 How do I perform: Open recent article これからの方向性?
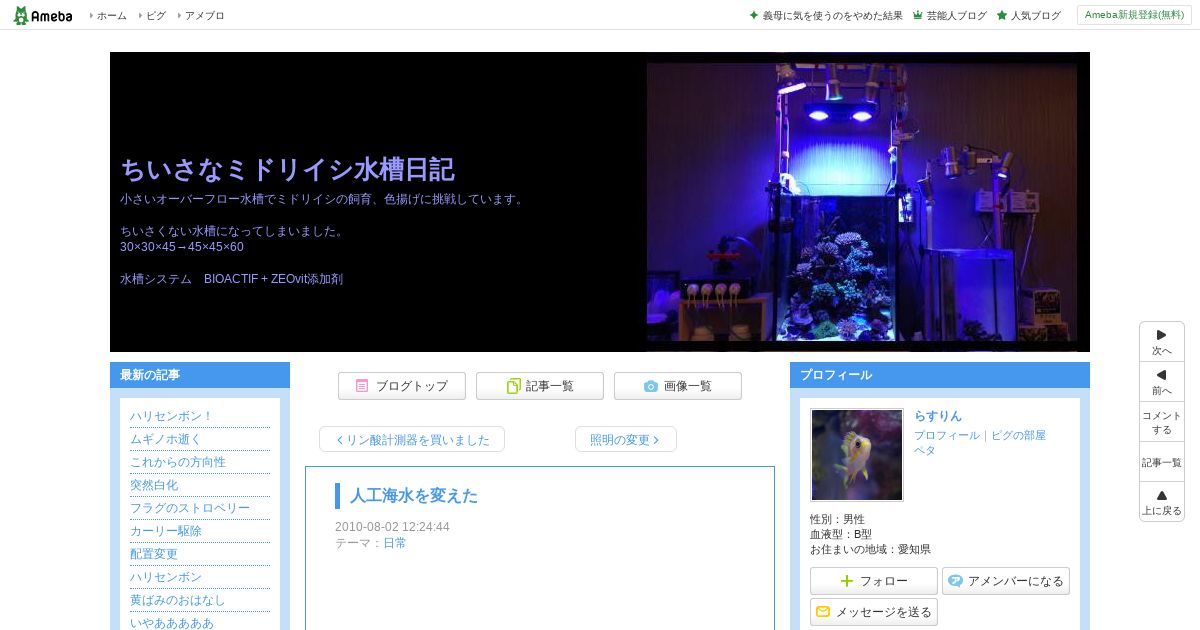(177, 462)
